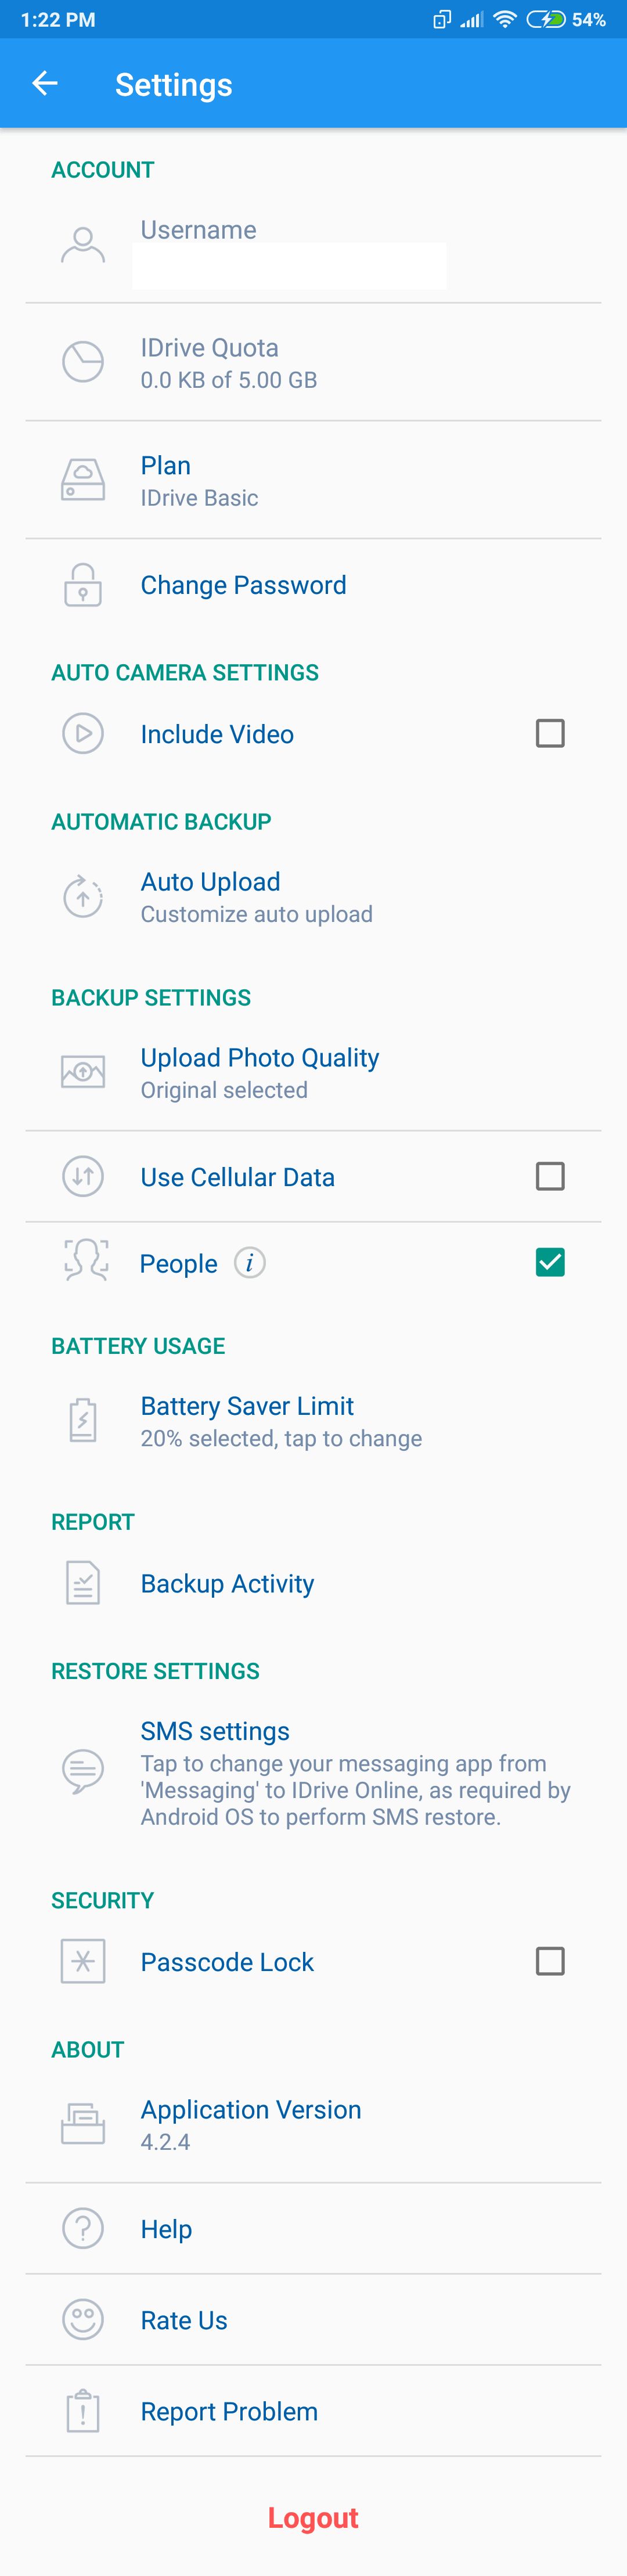627x2576 pixels.
Task: Check the Use Cellular Data box
Action: [550, 1176]
